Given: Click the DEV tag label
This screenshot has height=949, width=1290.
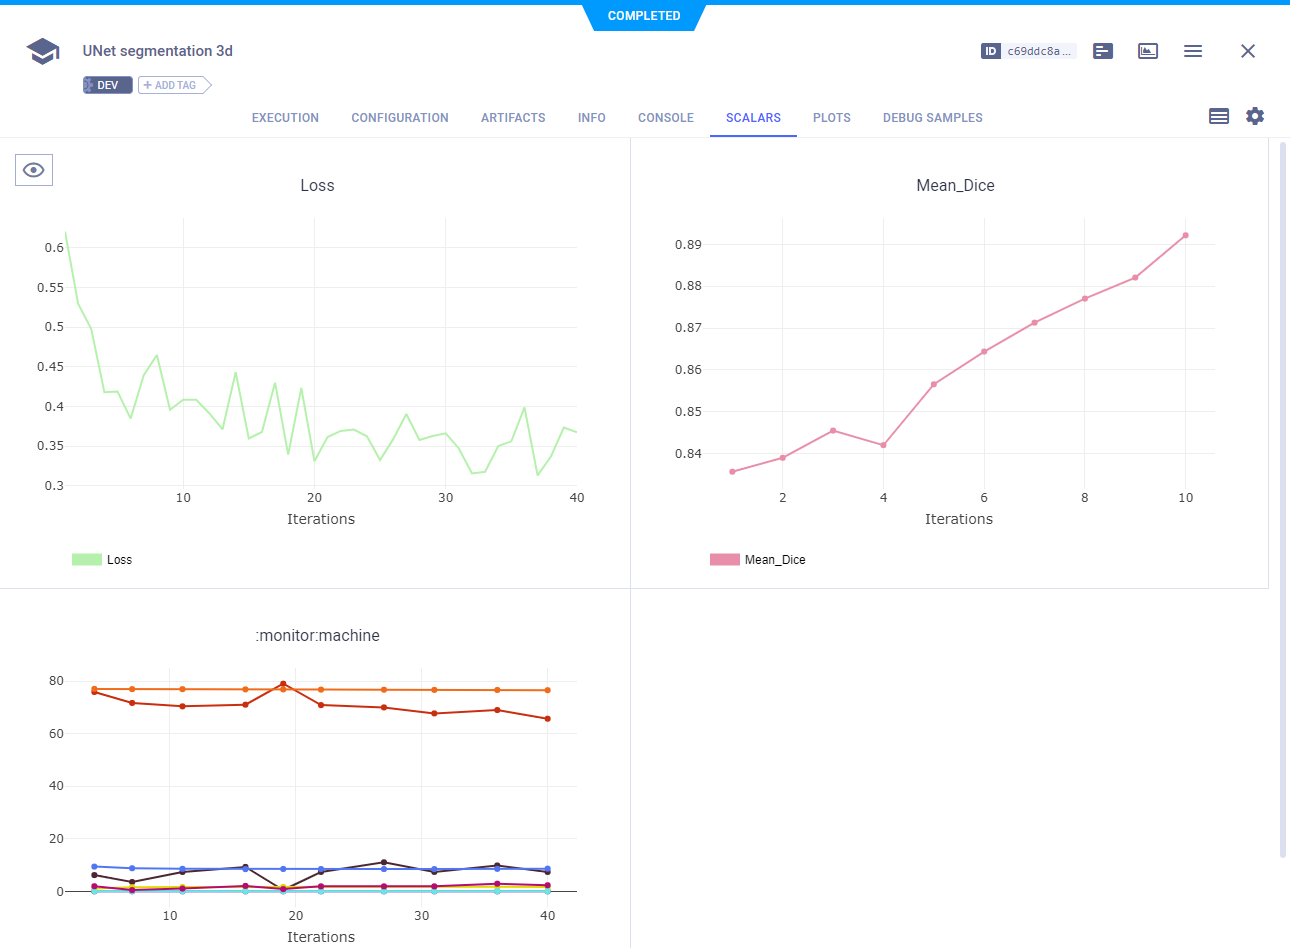Looking at the screenshot, I should pos(107,85).
